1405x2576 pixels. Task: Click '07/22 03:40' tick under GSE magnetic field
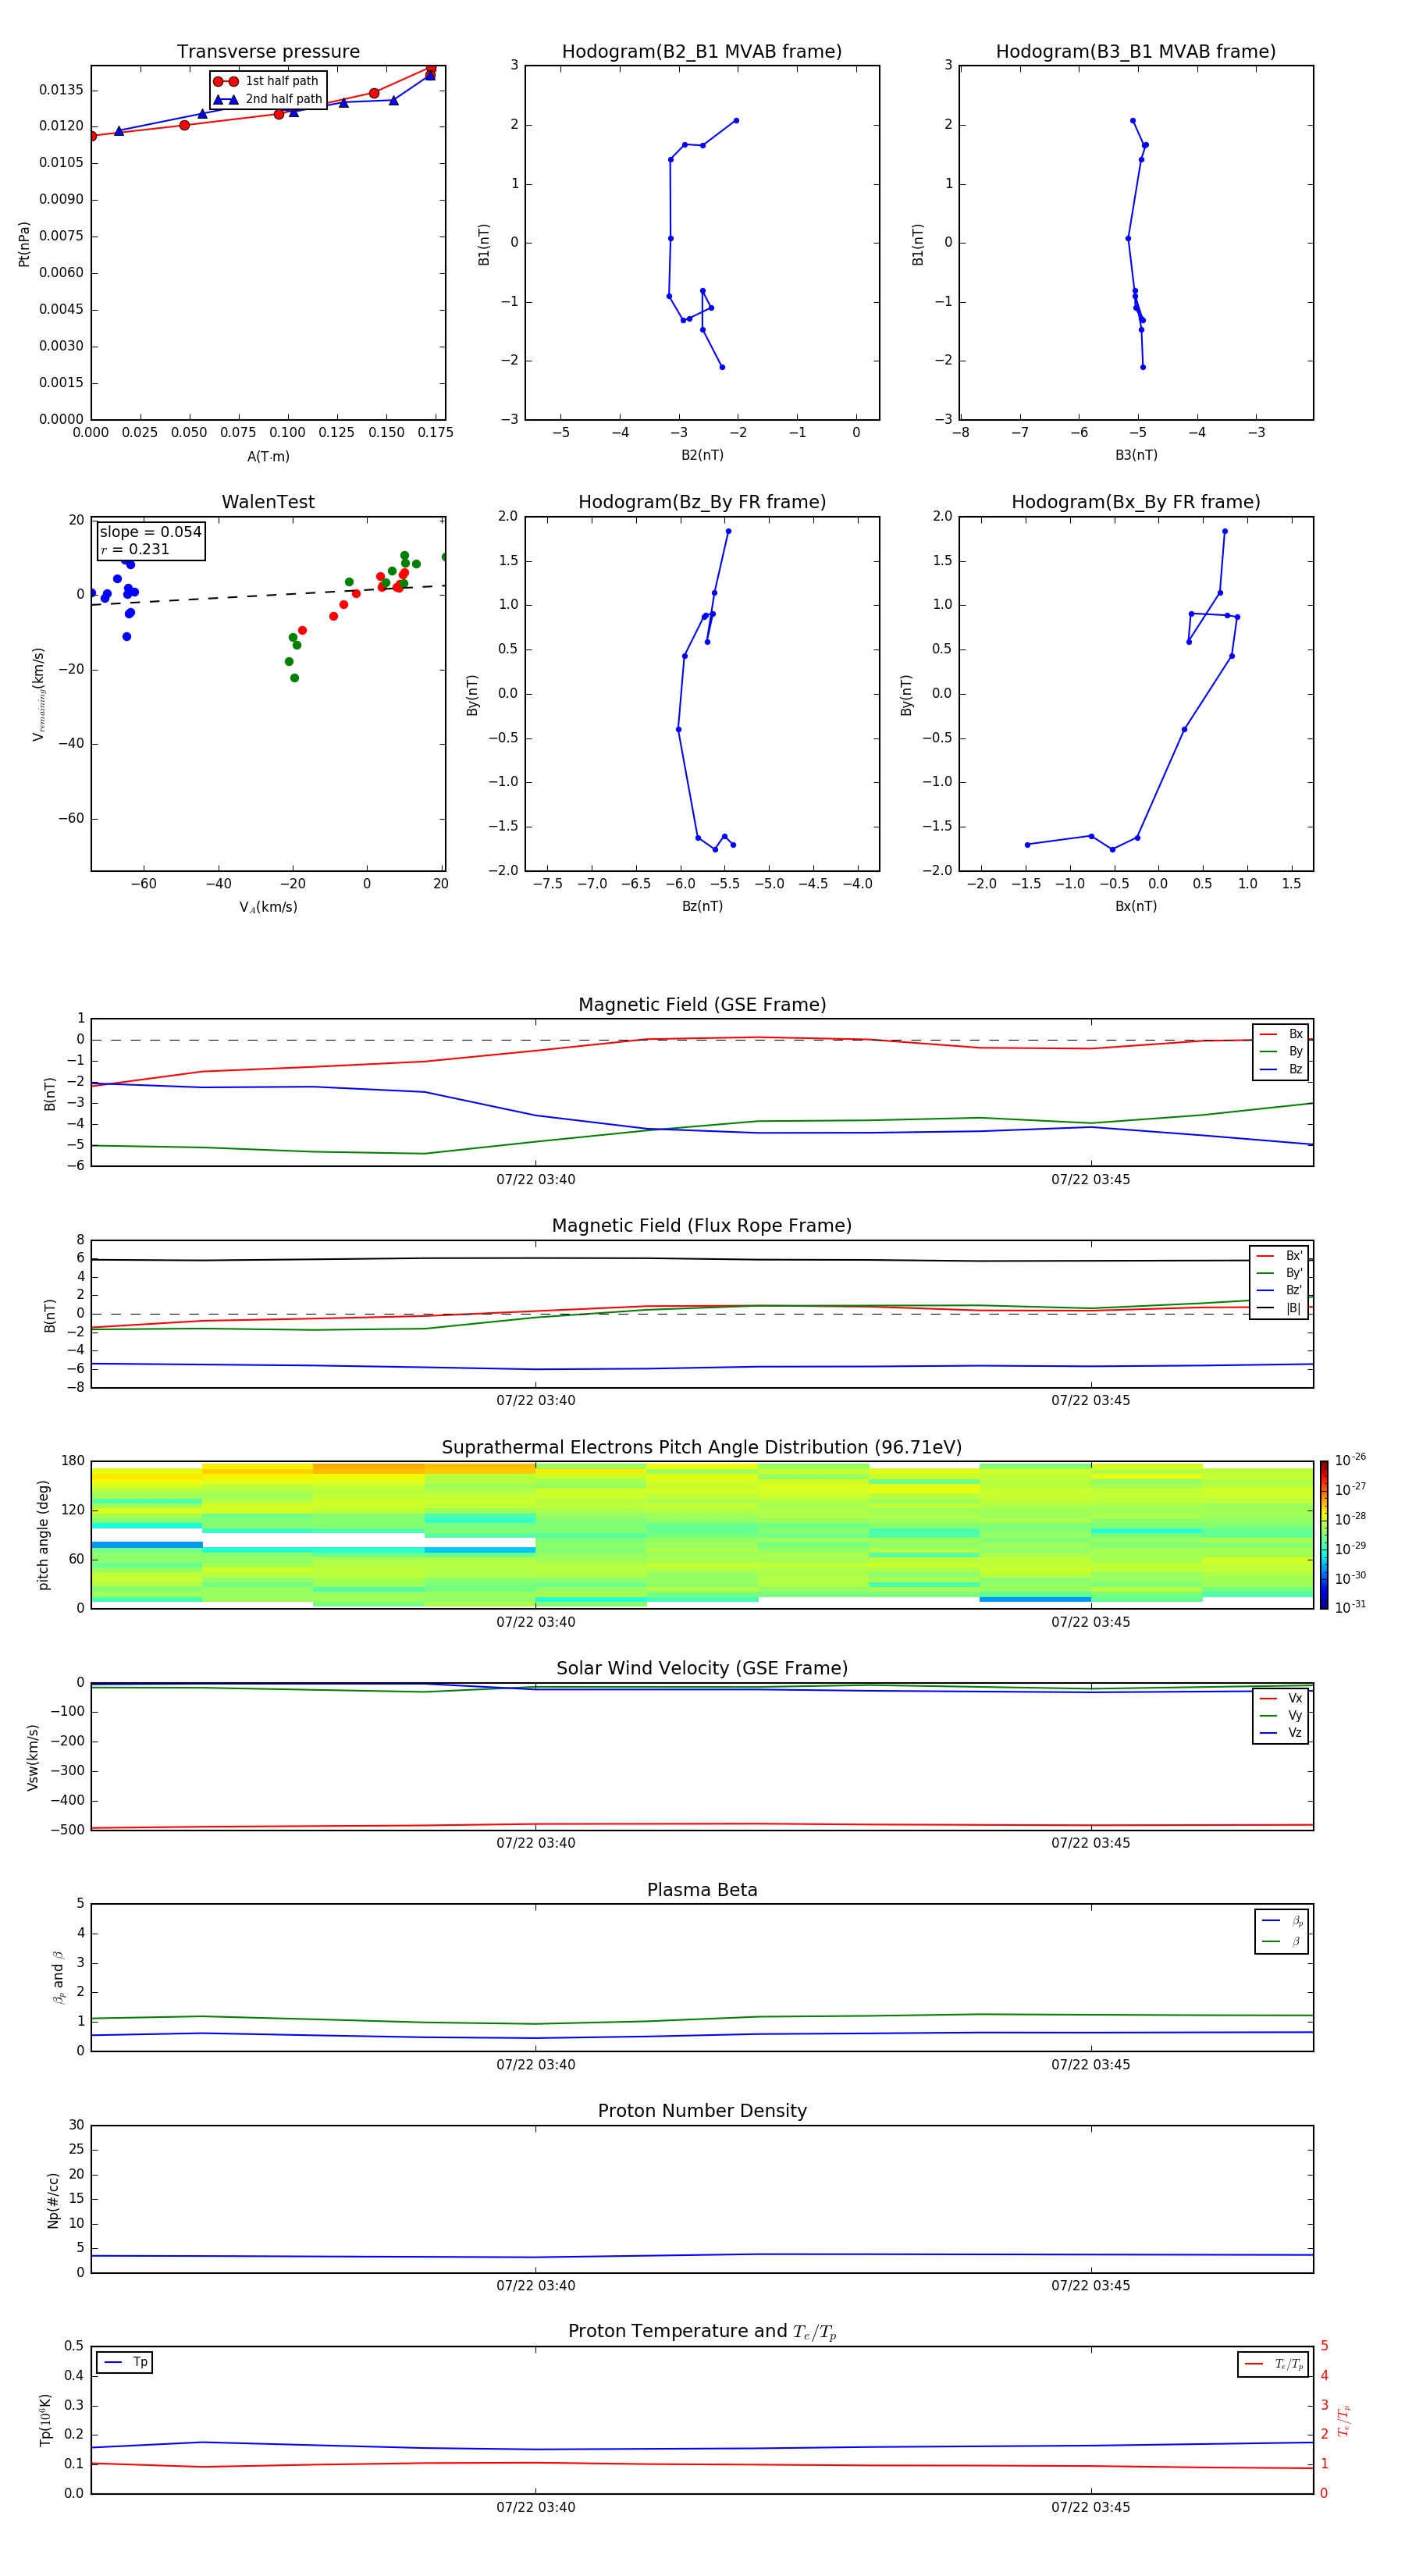[536, 1180]
